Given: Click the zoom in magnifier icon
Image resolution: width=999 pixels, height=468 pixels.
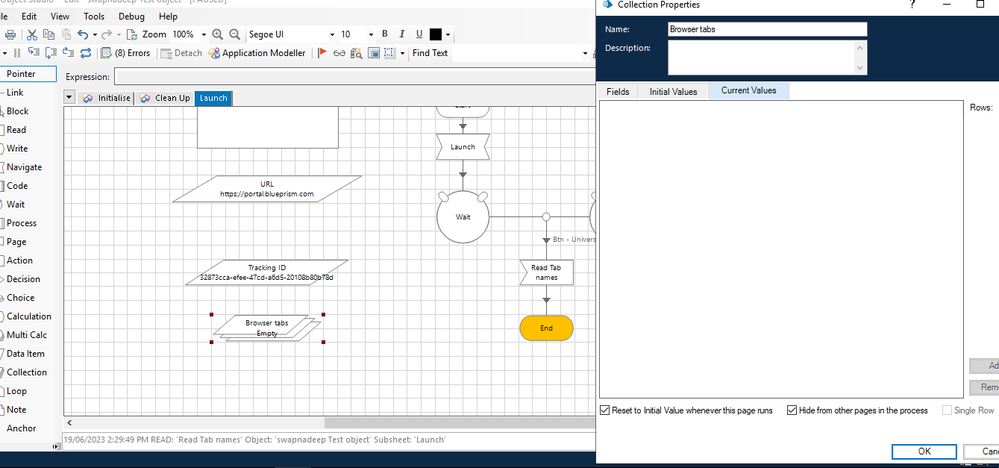Looking at the screenshot, I should (218, 35).
